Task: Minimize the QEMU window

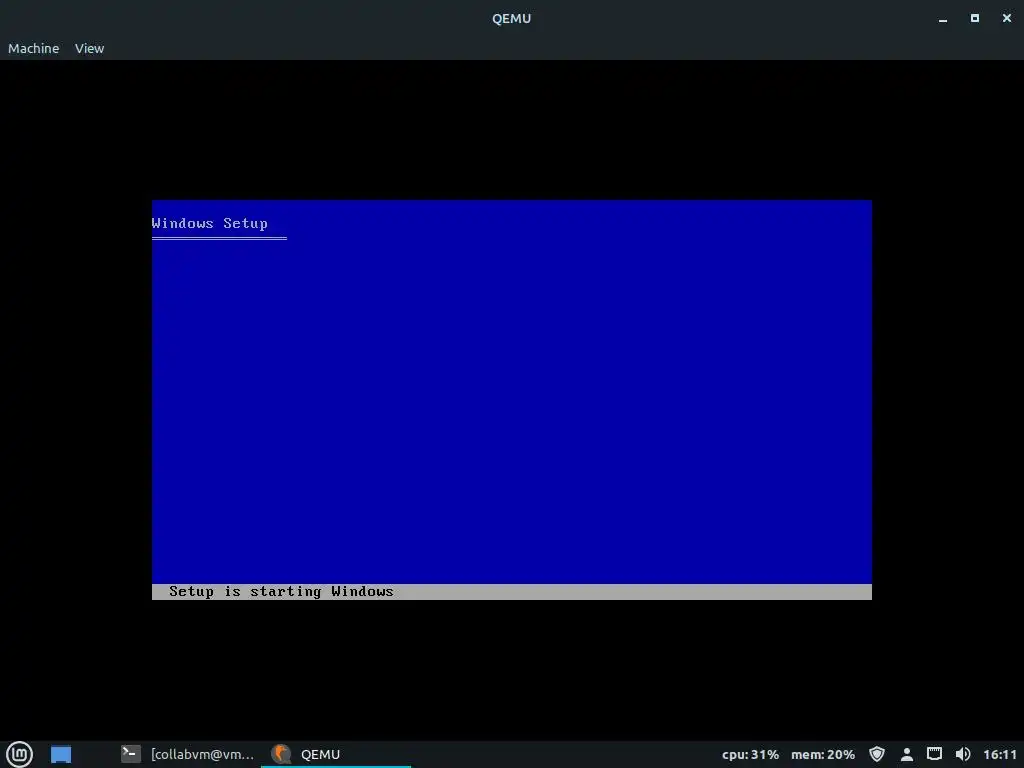Action: pyautogui.click(x=942, y=19)
